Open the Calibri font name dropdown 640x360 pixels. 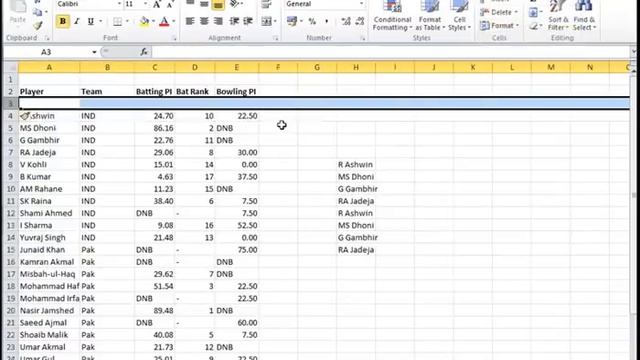[119, 4]
